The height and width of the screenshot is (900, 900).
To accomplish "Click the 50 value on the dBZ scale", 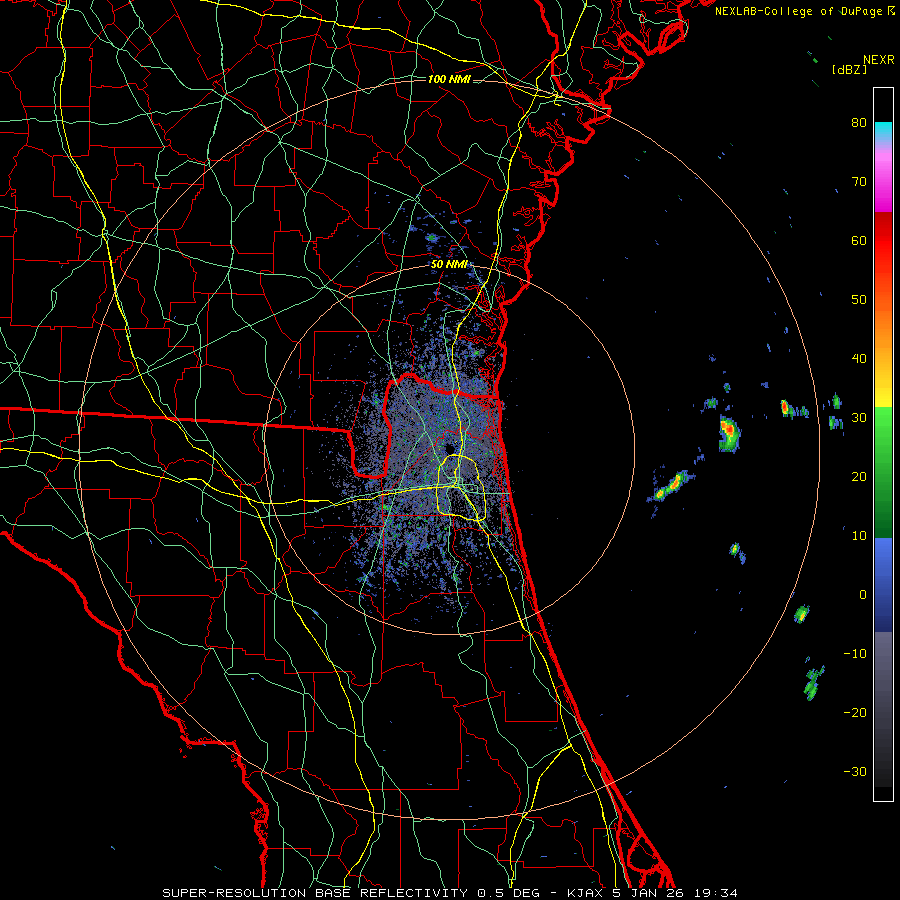I will 859,300.
